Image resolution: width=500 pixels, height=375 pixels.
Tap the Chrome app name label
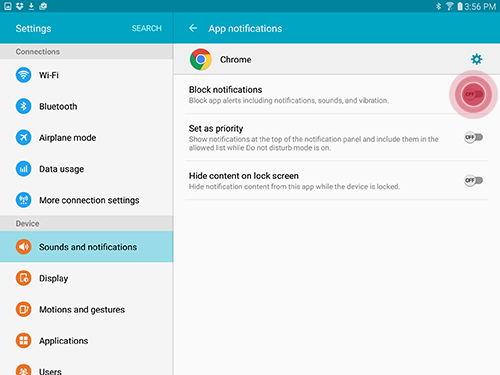(x=236, y=59)
